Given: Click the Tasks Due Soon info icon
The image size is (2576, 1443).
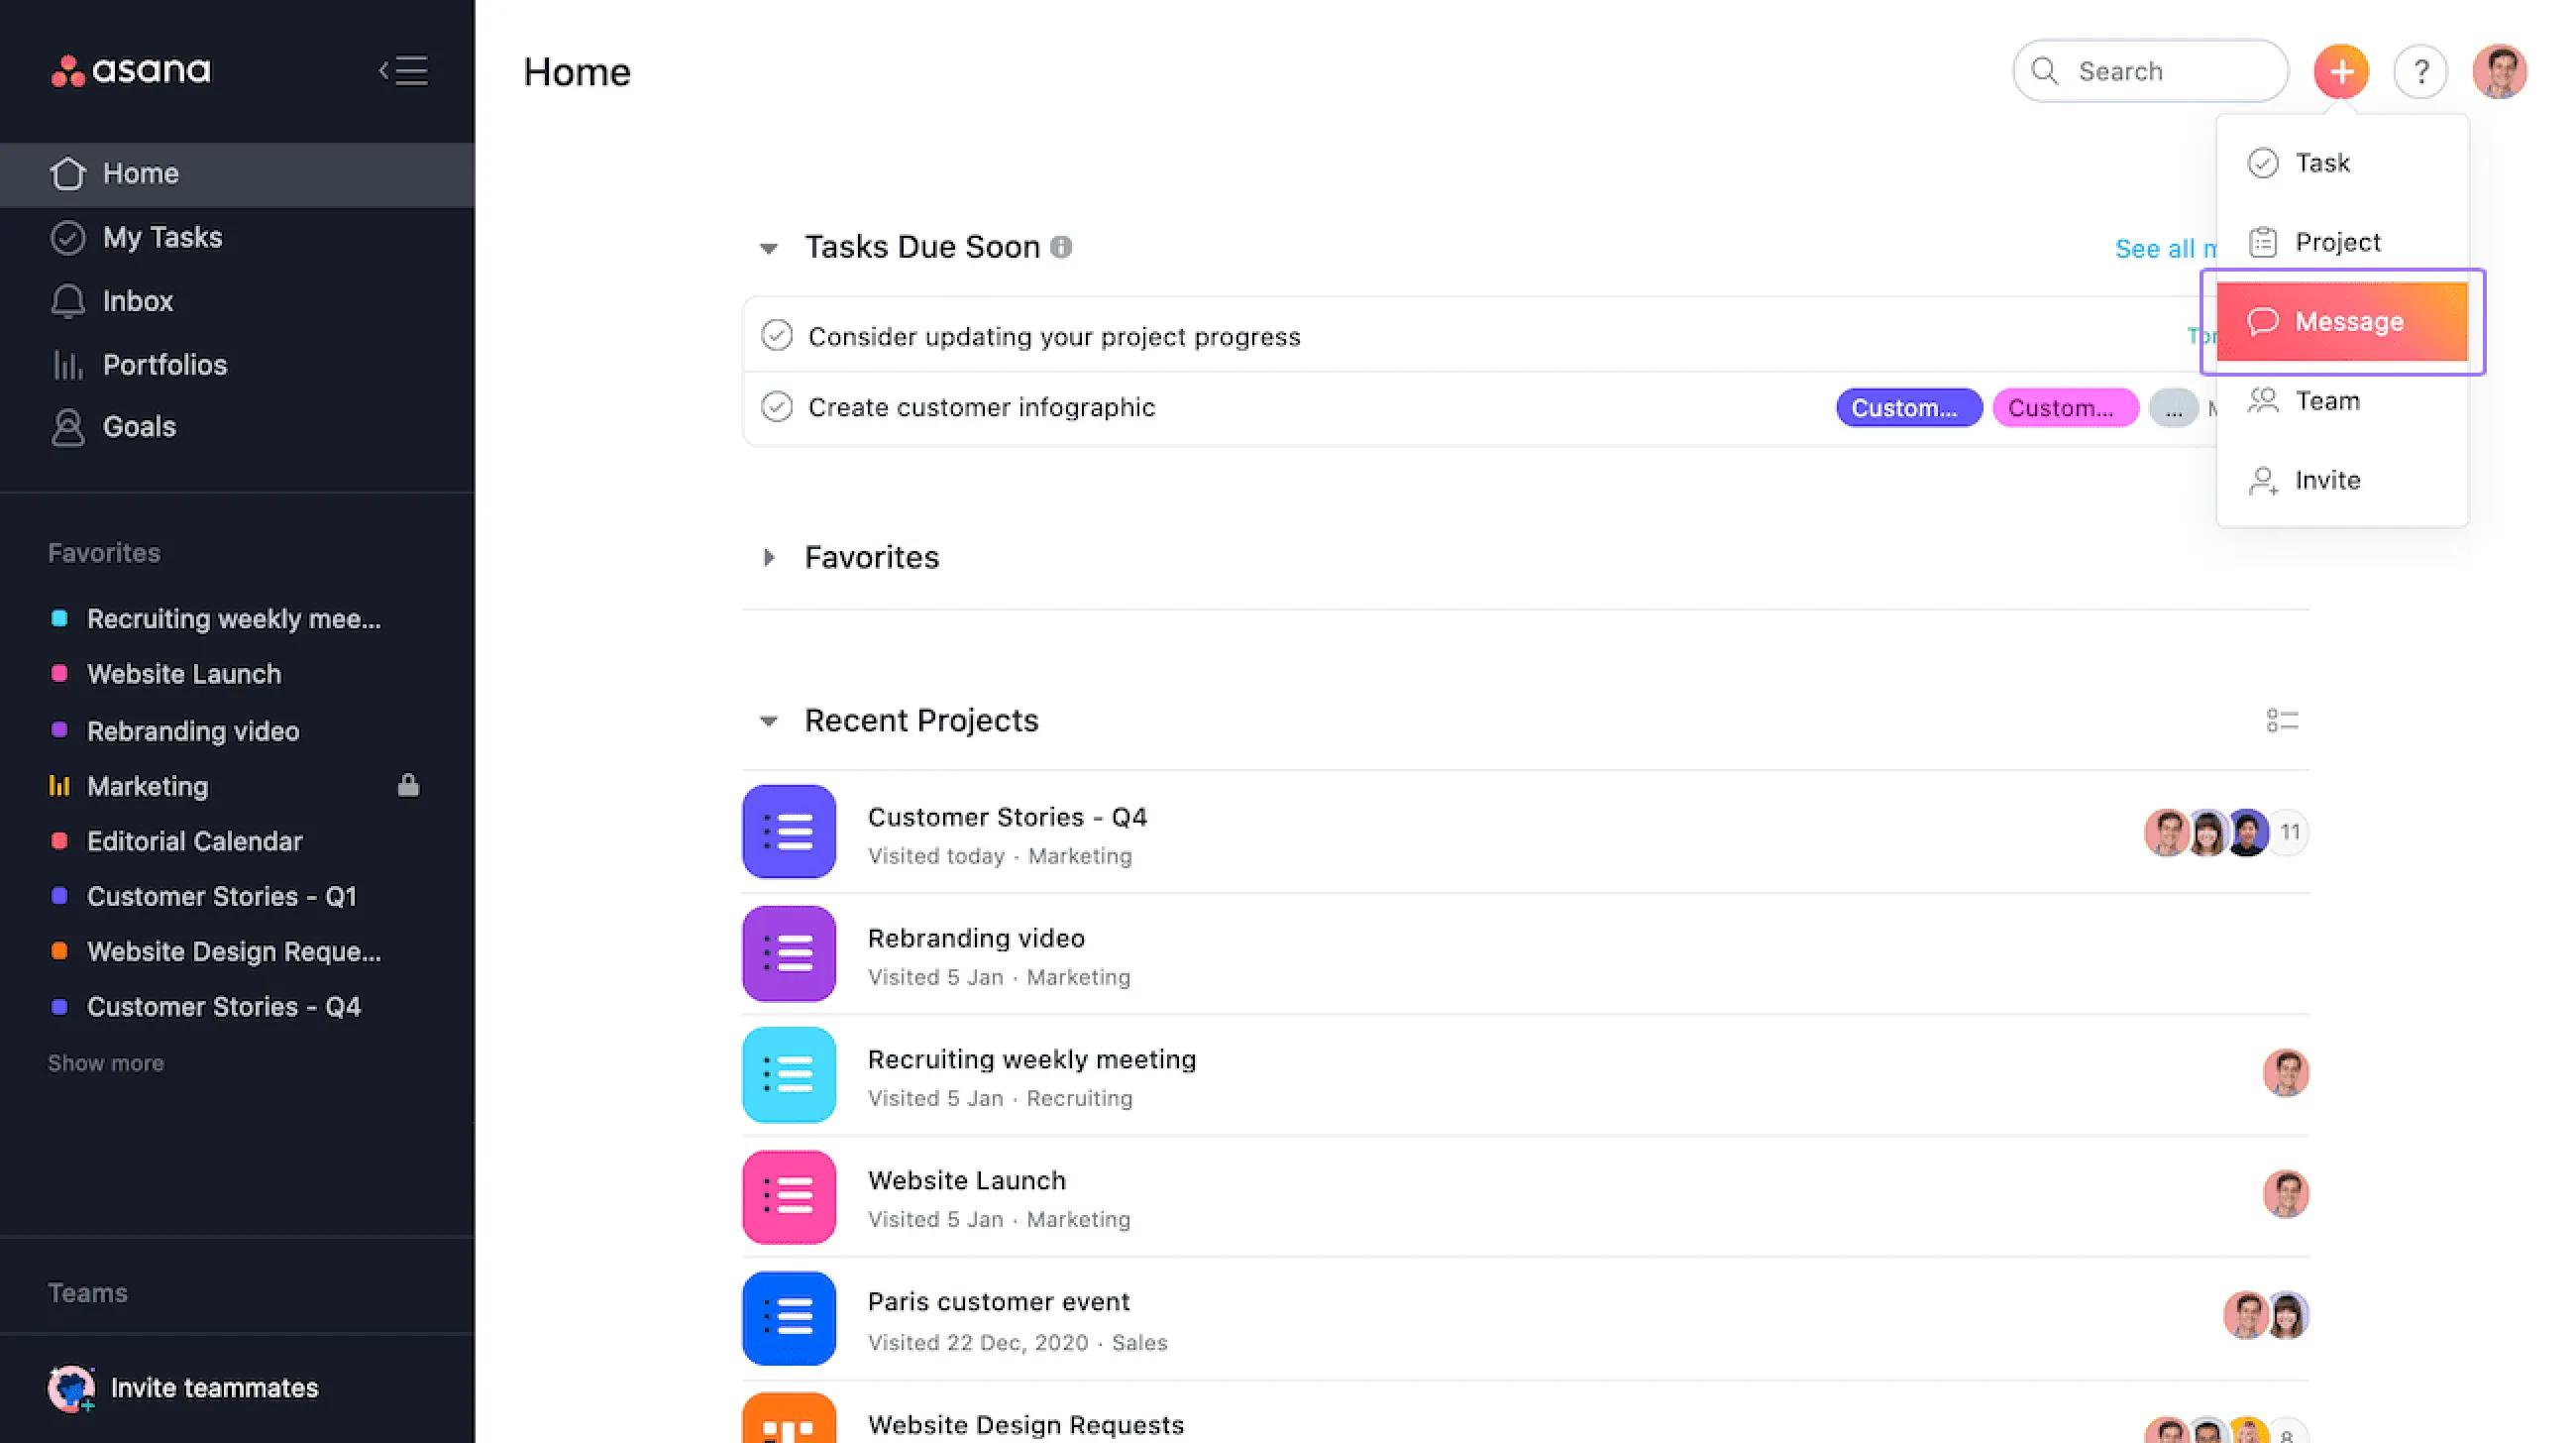Looking at the screenshot, I should 1061,247.
